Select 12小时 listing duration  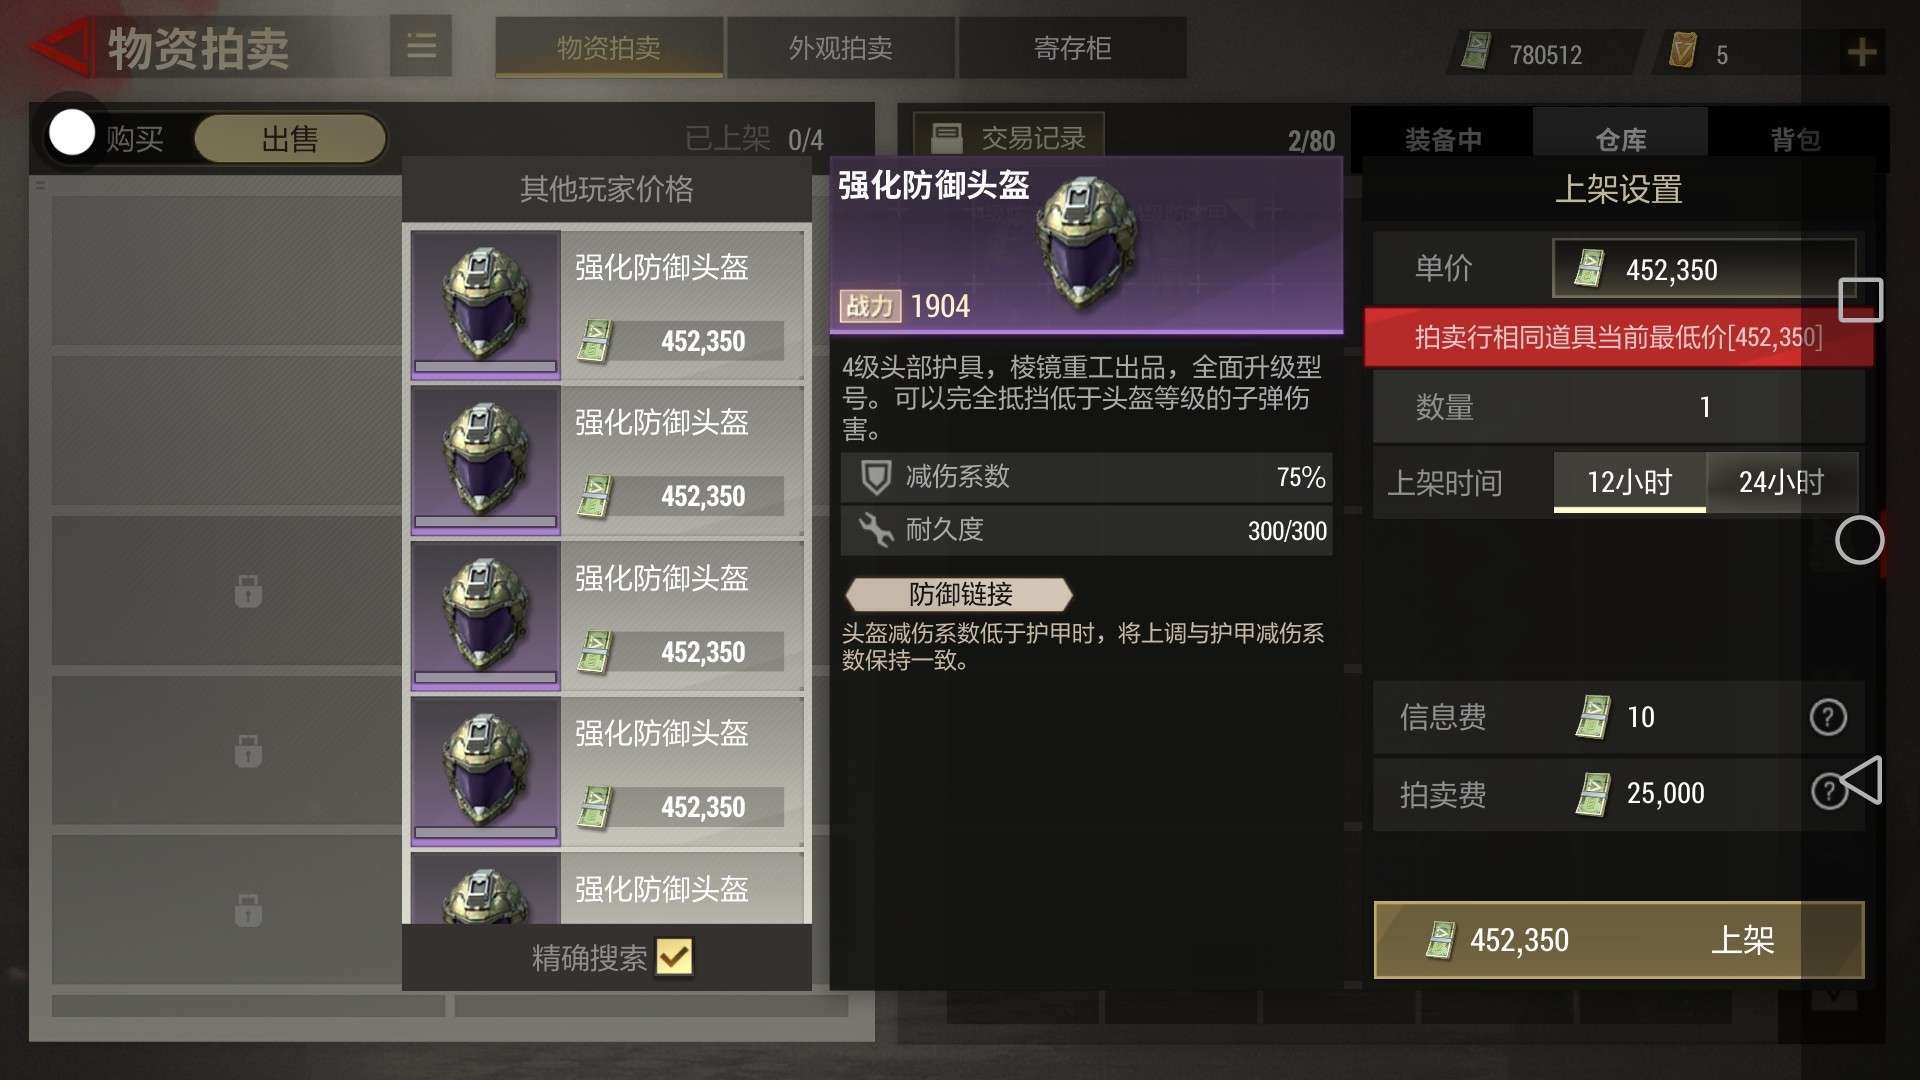pyautogui.click(x=1629, y=482)
